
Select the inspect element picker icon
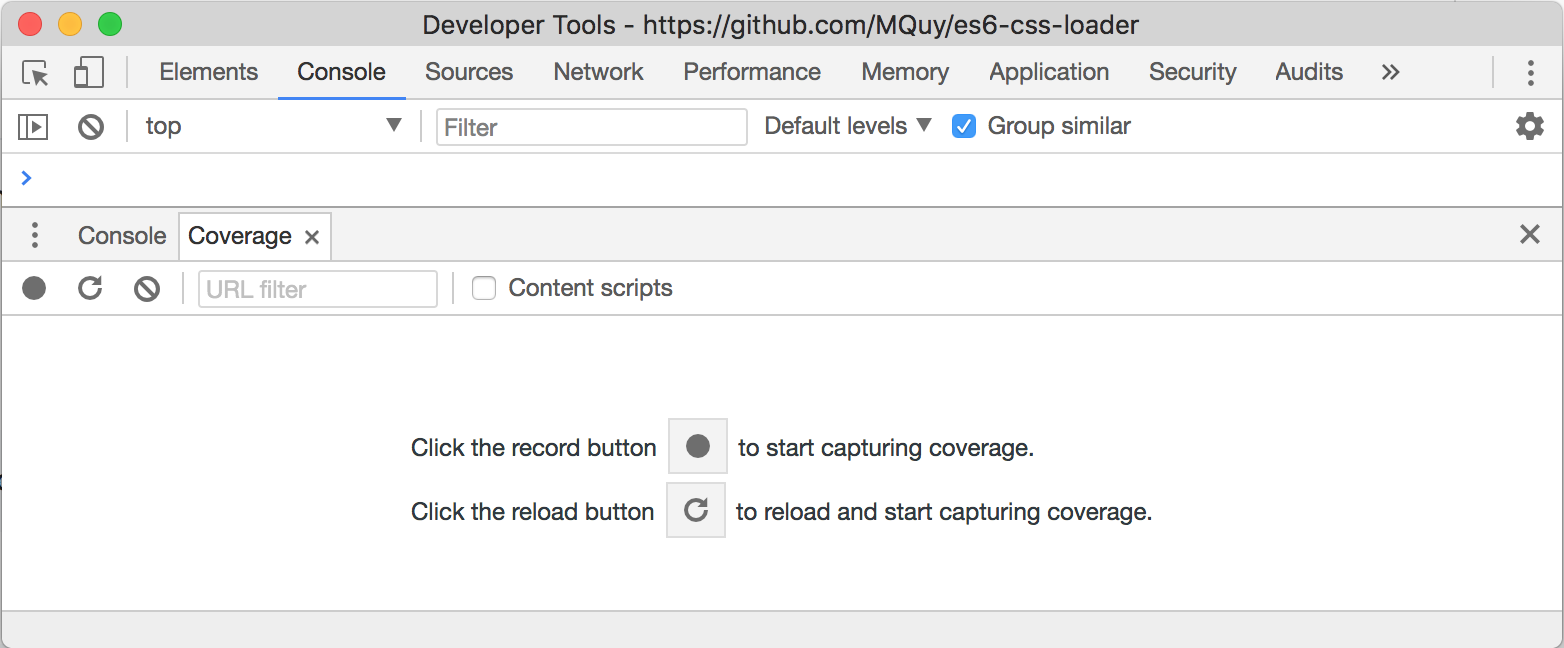[x=36, y=73]
